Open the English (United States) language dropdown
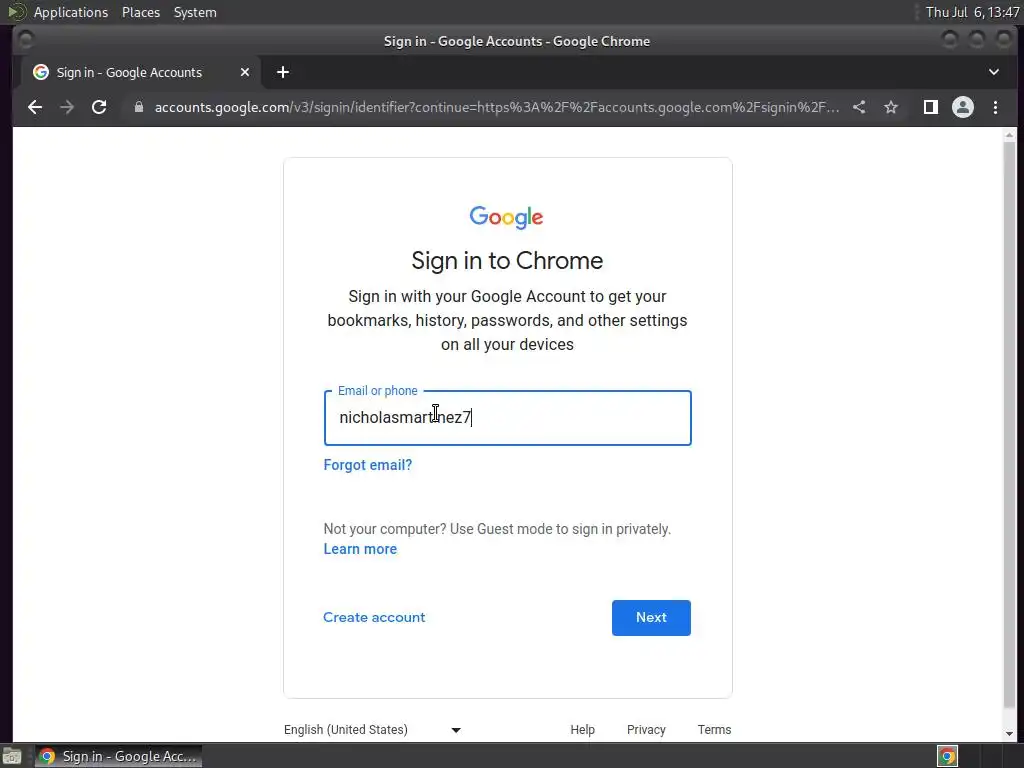The height and width of the screenshot is (768, 1024). tap(372, 729)
